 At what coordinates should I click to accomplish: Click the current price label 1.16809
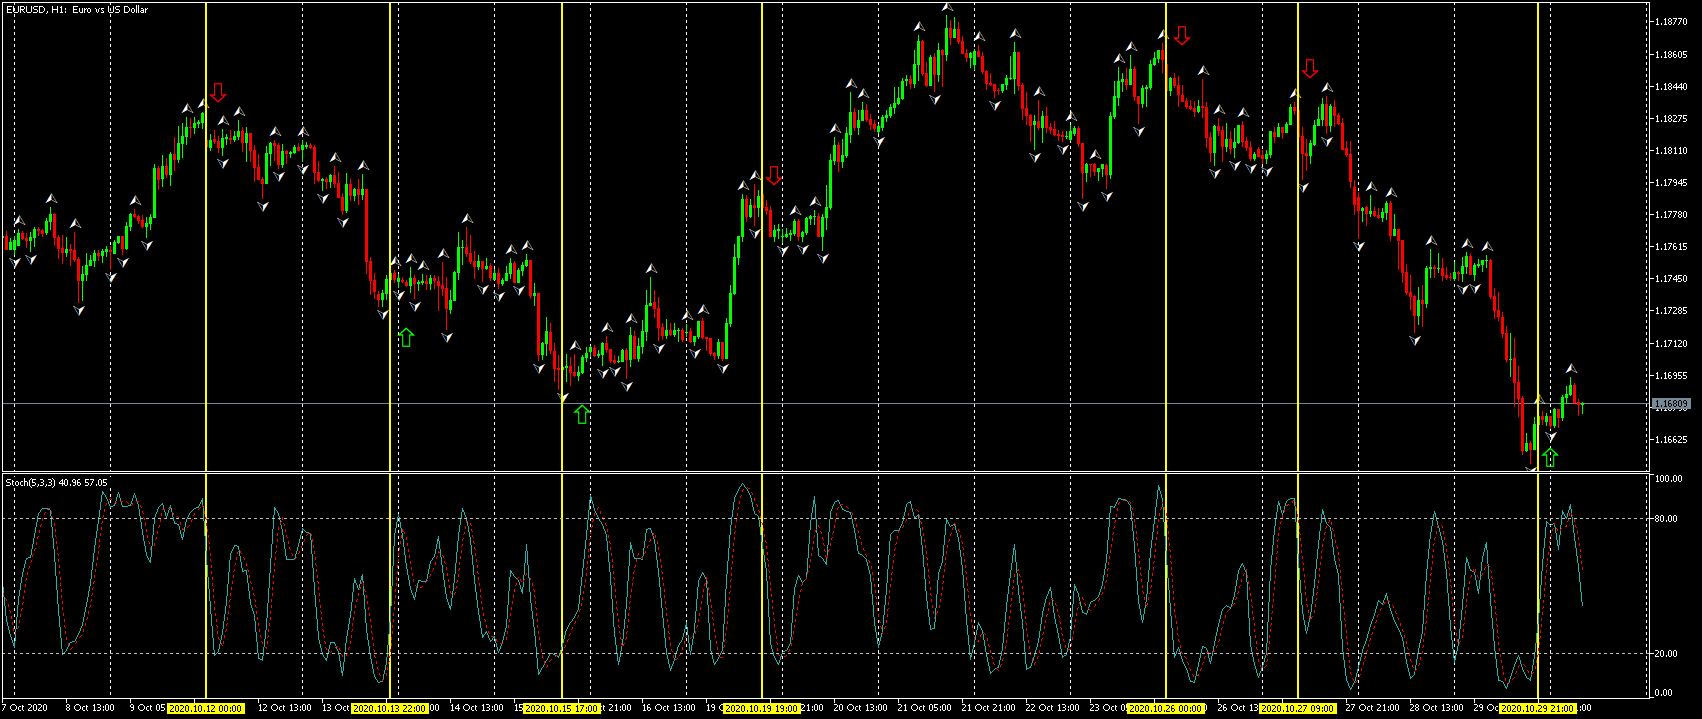(x=1671, y=404)
